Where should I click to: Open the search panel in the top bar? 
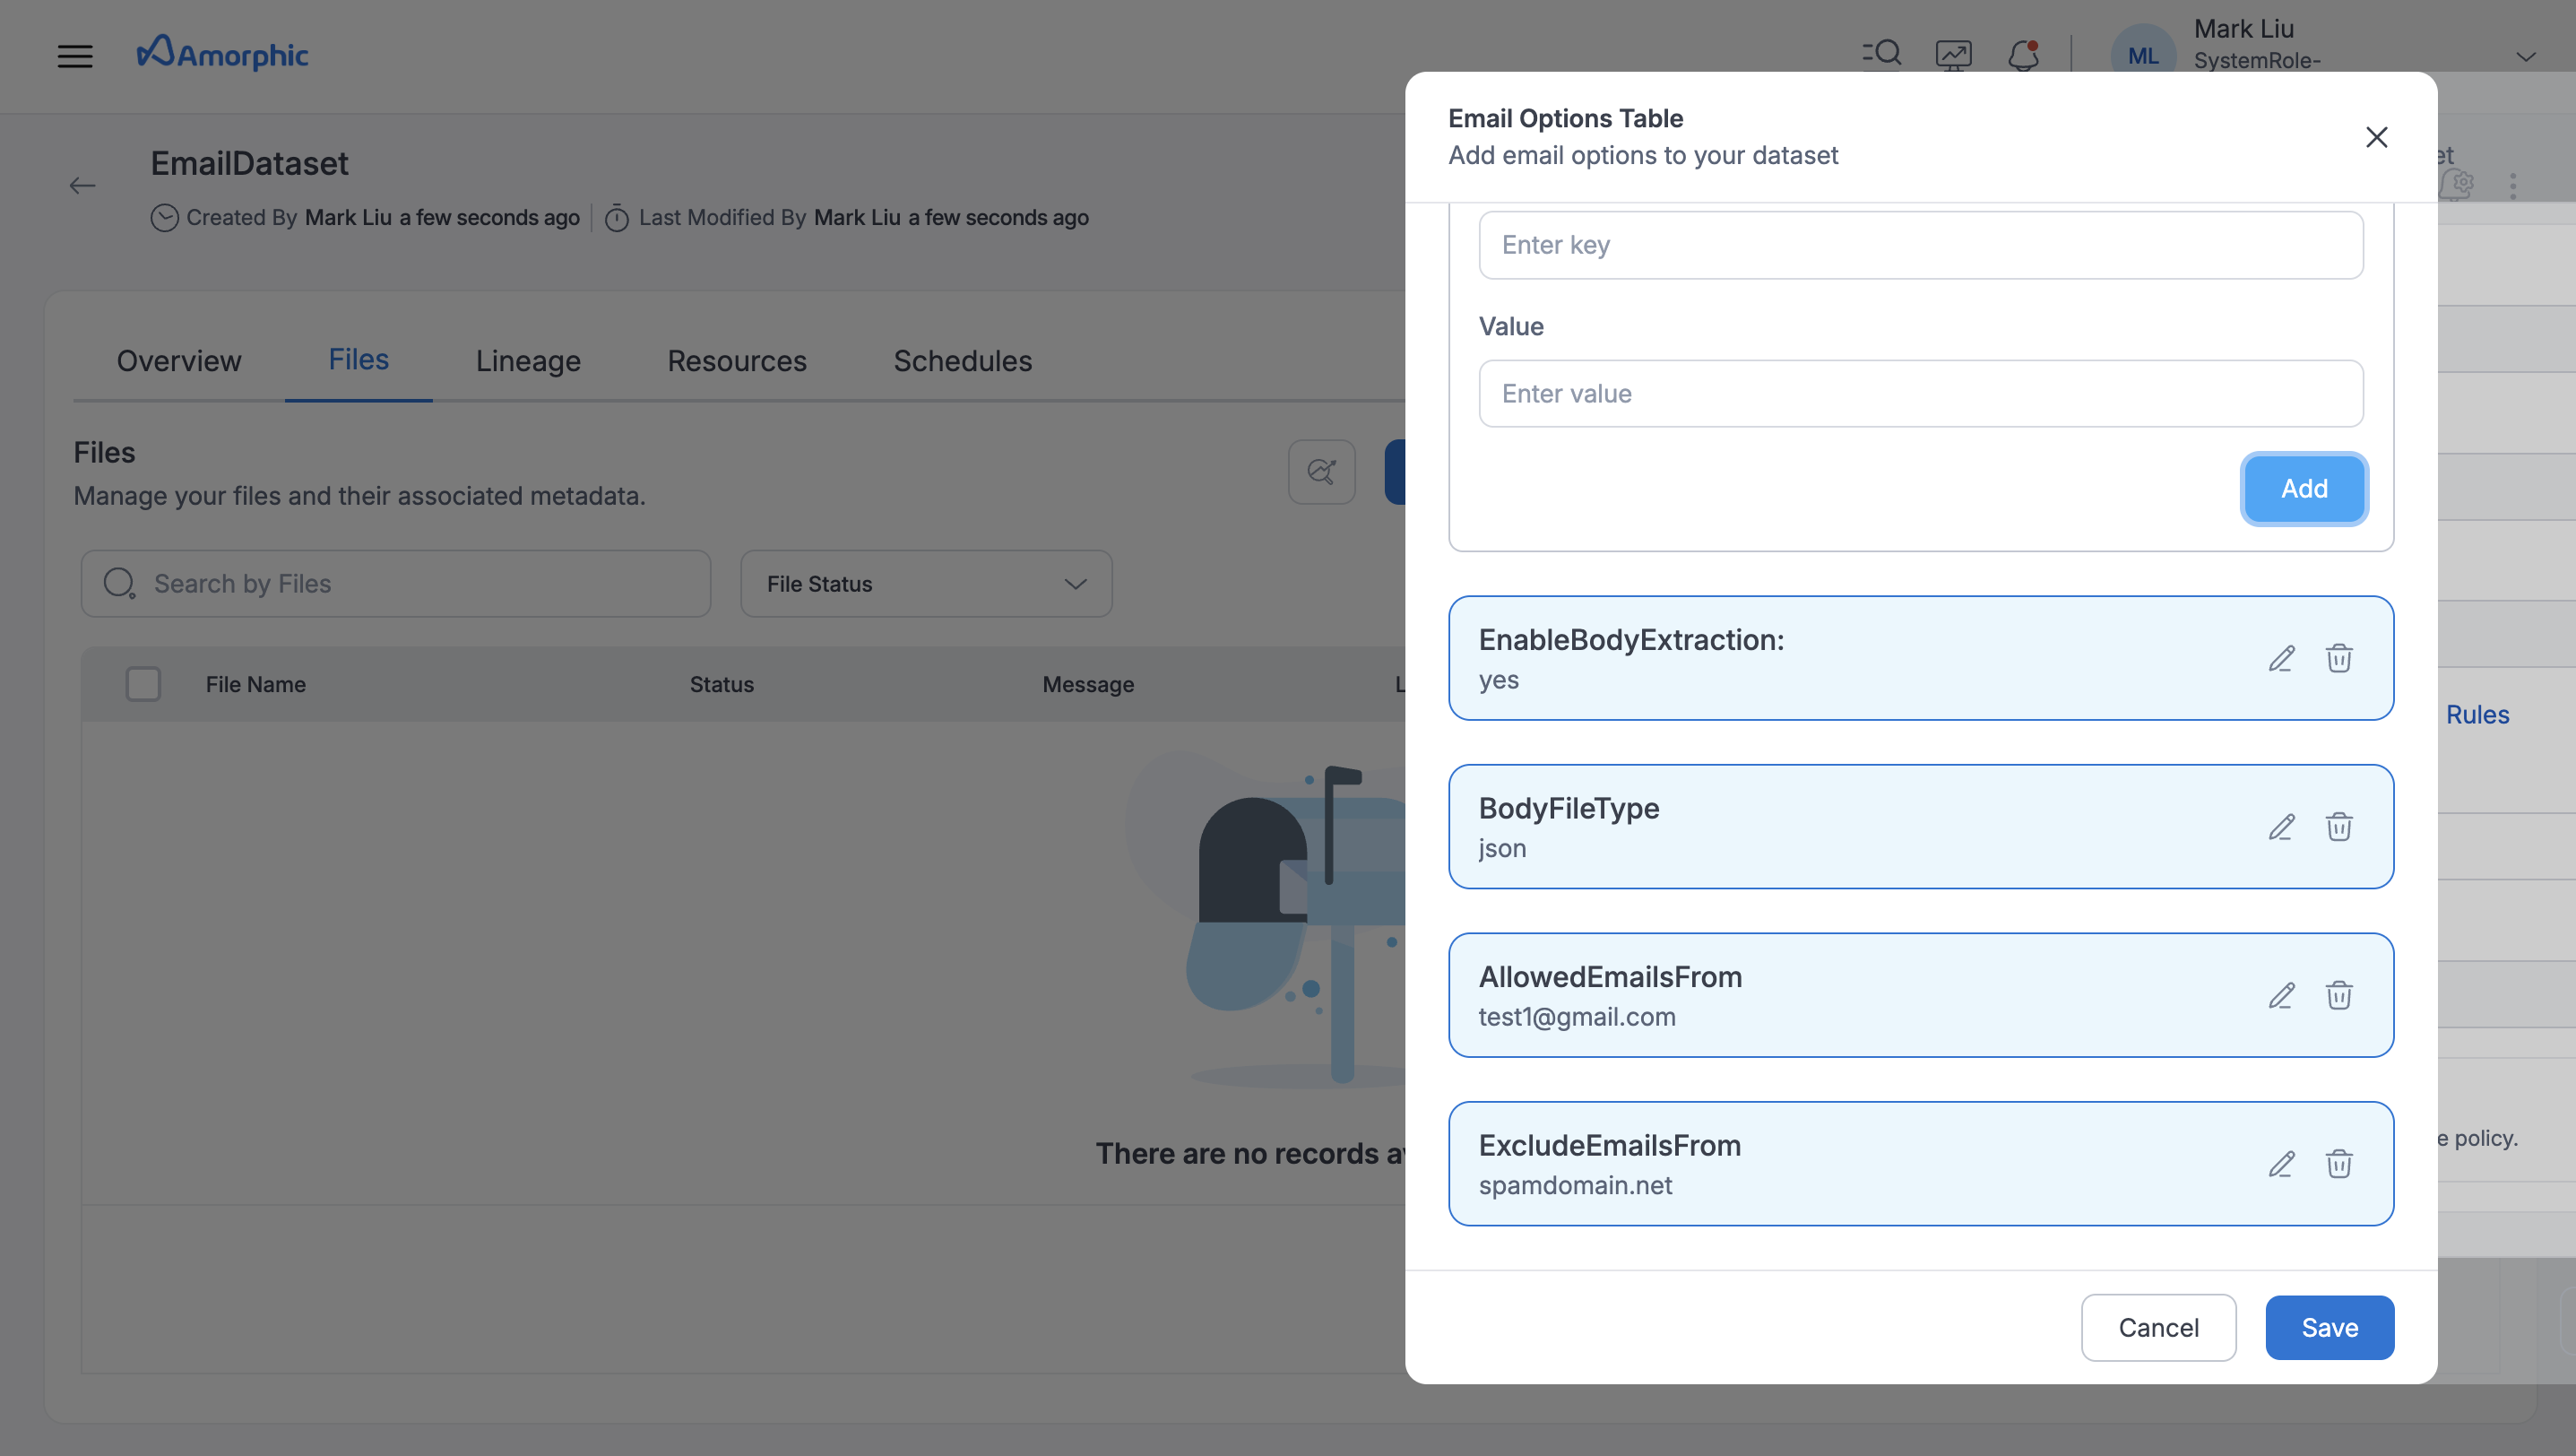[1881, 54]
